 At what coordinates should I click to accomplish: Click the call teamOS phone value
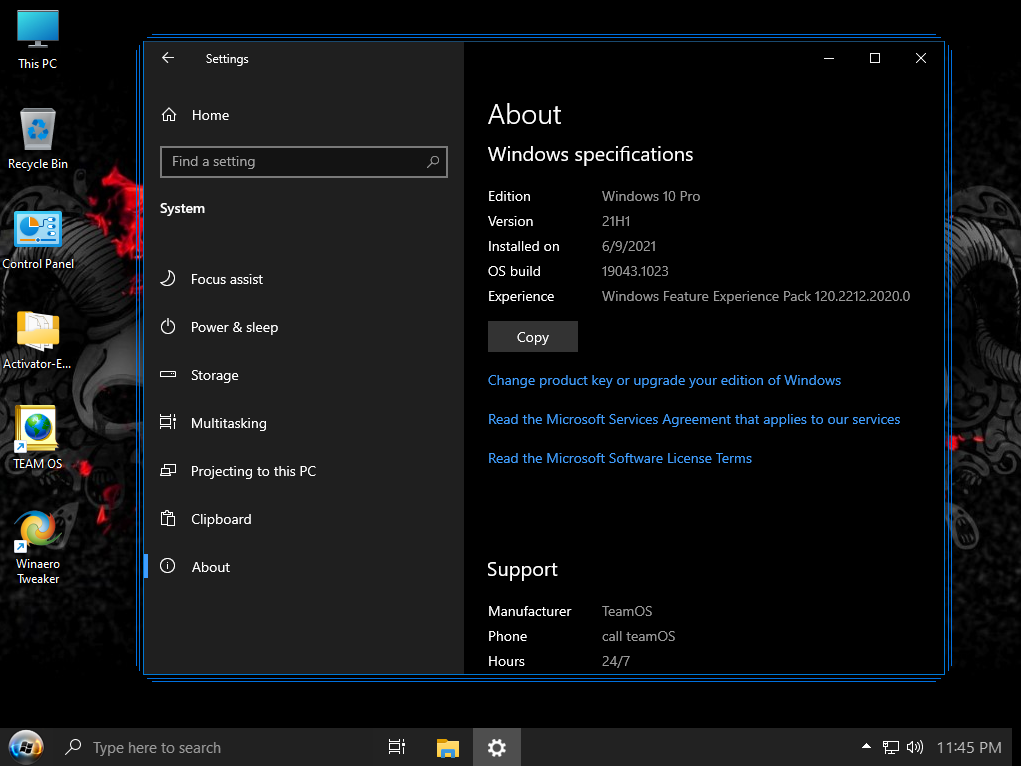(638, 636)
